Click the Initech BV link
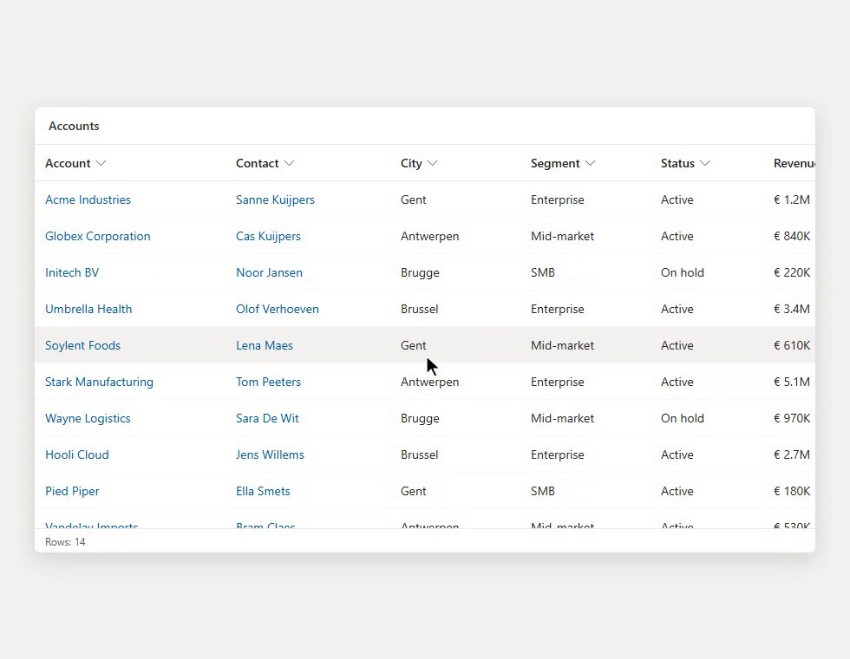Image resolution: width=850 pixels, height=659 pixels. tap(72, 273)
